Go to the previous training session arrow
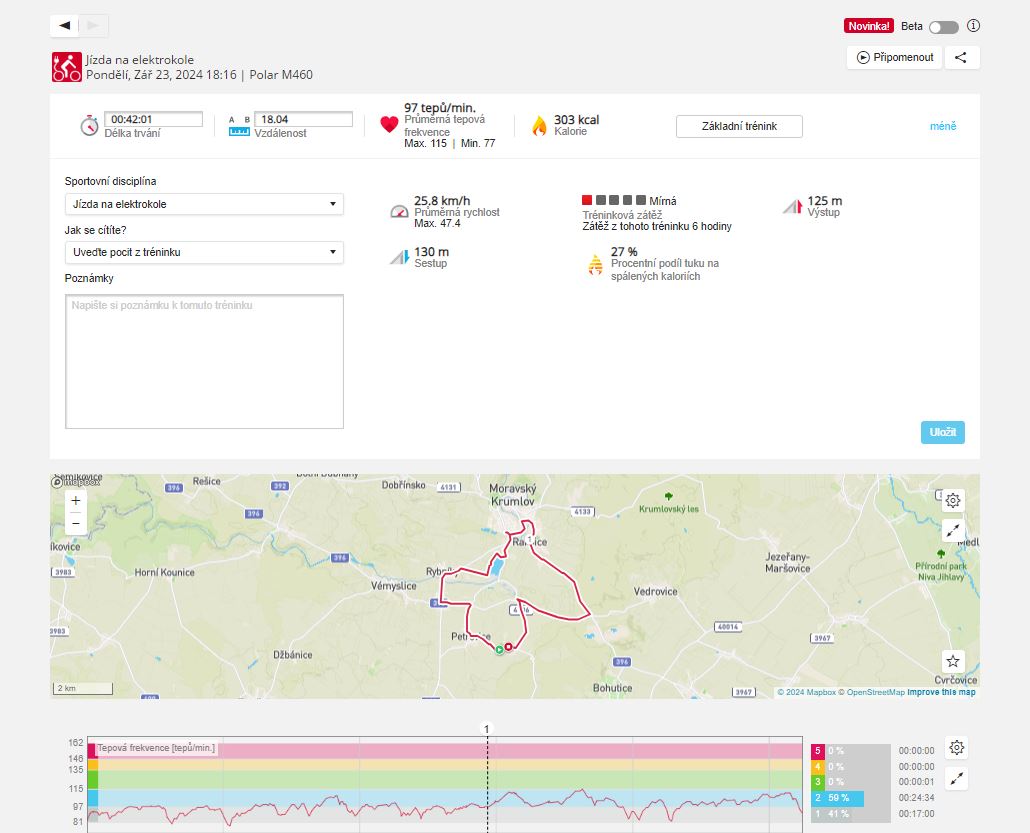The height and width of the screenshot is (833, 1030). tap(64, 26)
